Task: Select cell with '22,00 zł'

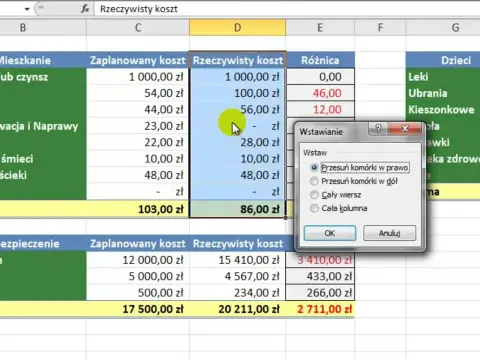Action: tap(138, 142)
